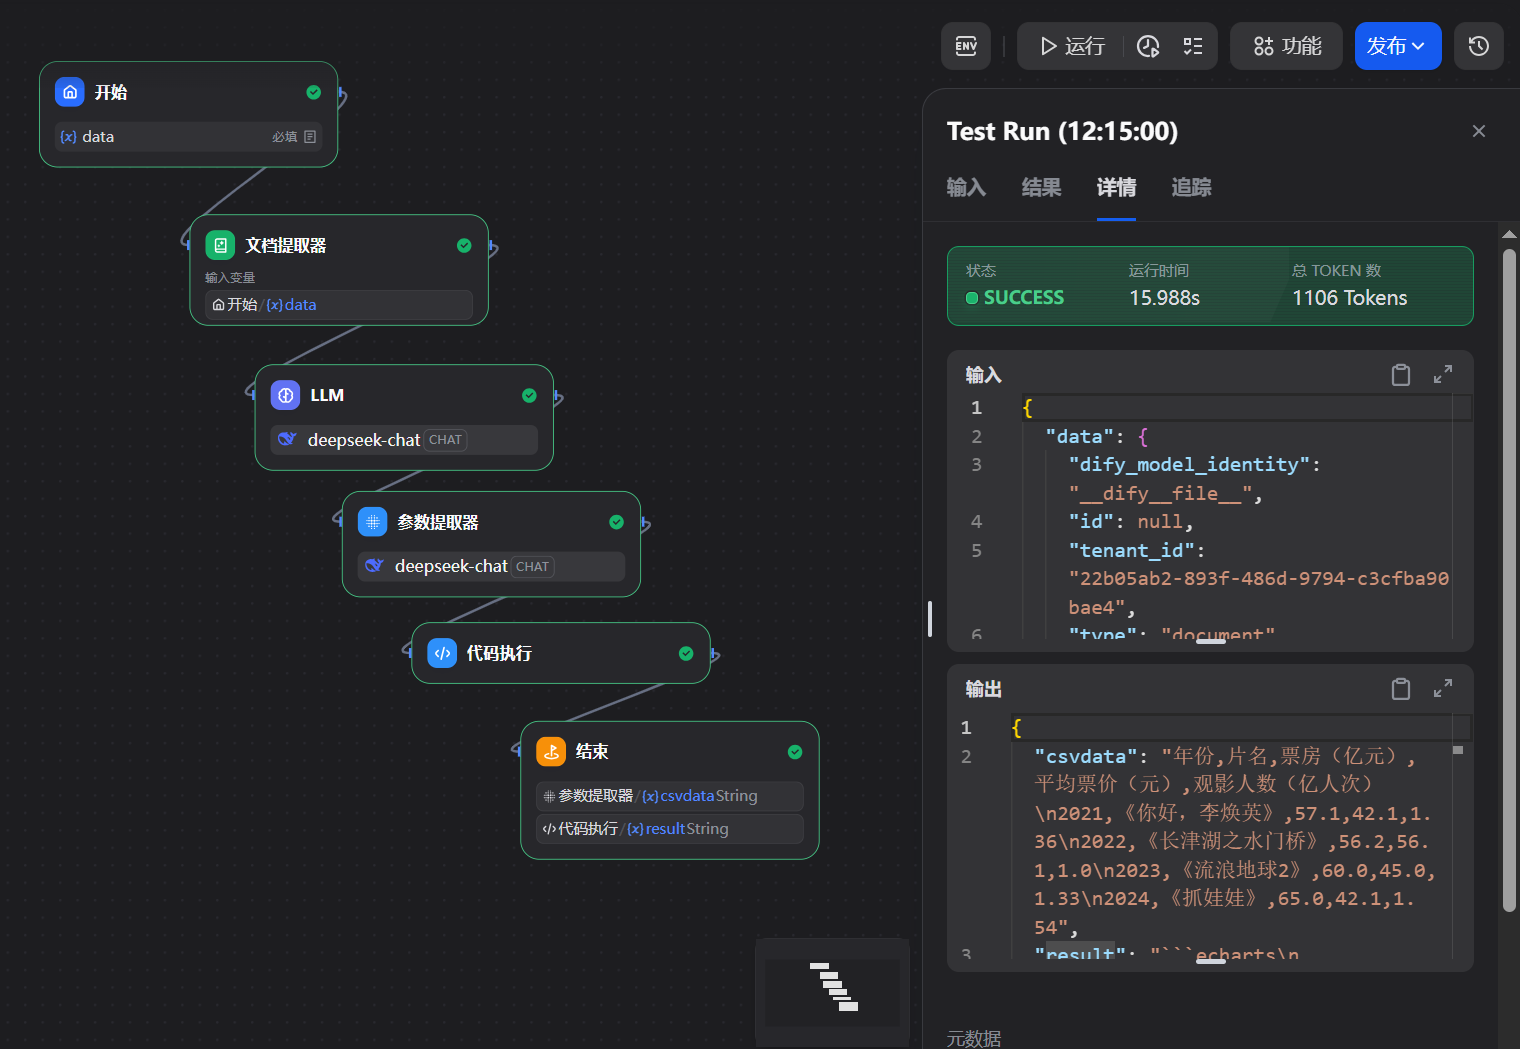The image size is (1520, 1049).
Task: Open the run history clock icon
Action: click(1148, 46)
